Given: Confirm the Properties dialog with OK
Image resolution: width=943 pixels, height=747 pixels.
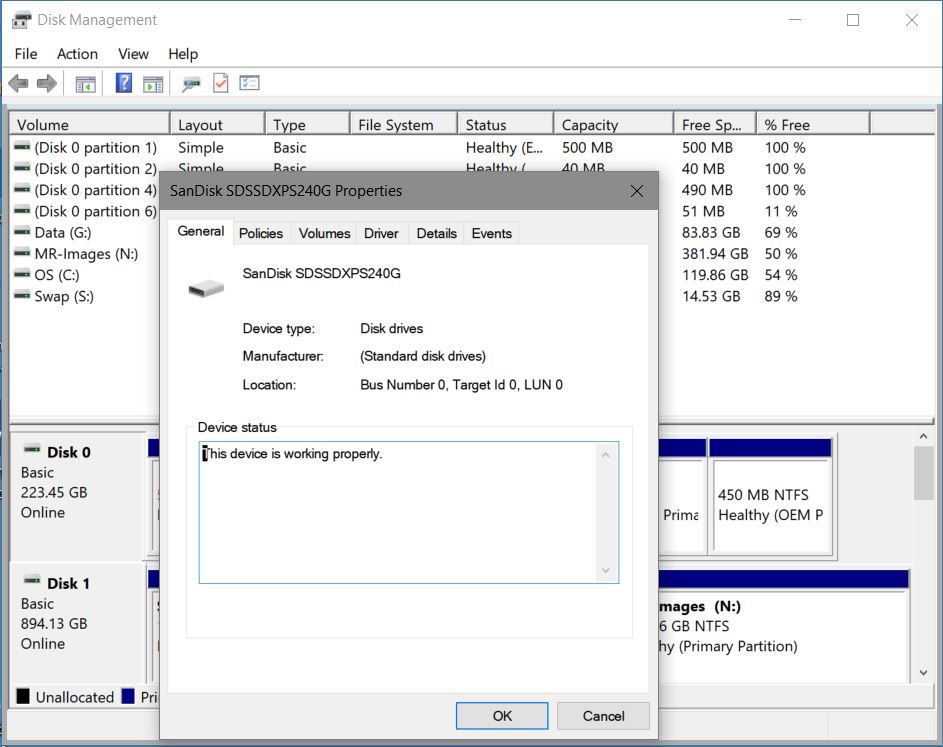Looking at the screenshot, I should (502, 716).
